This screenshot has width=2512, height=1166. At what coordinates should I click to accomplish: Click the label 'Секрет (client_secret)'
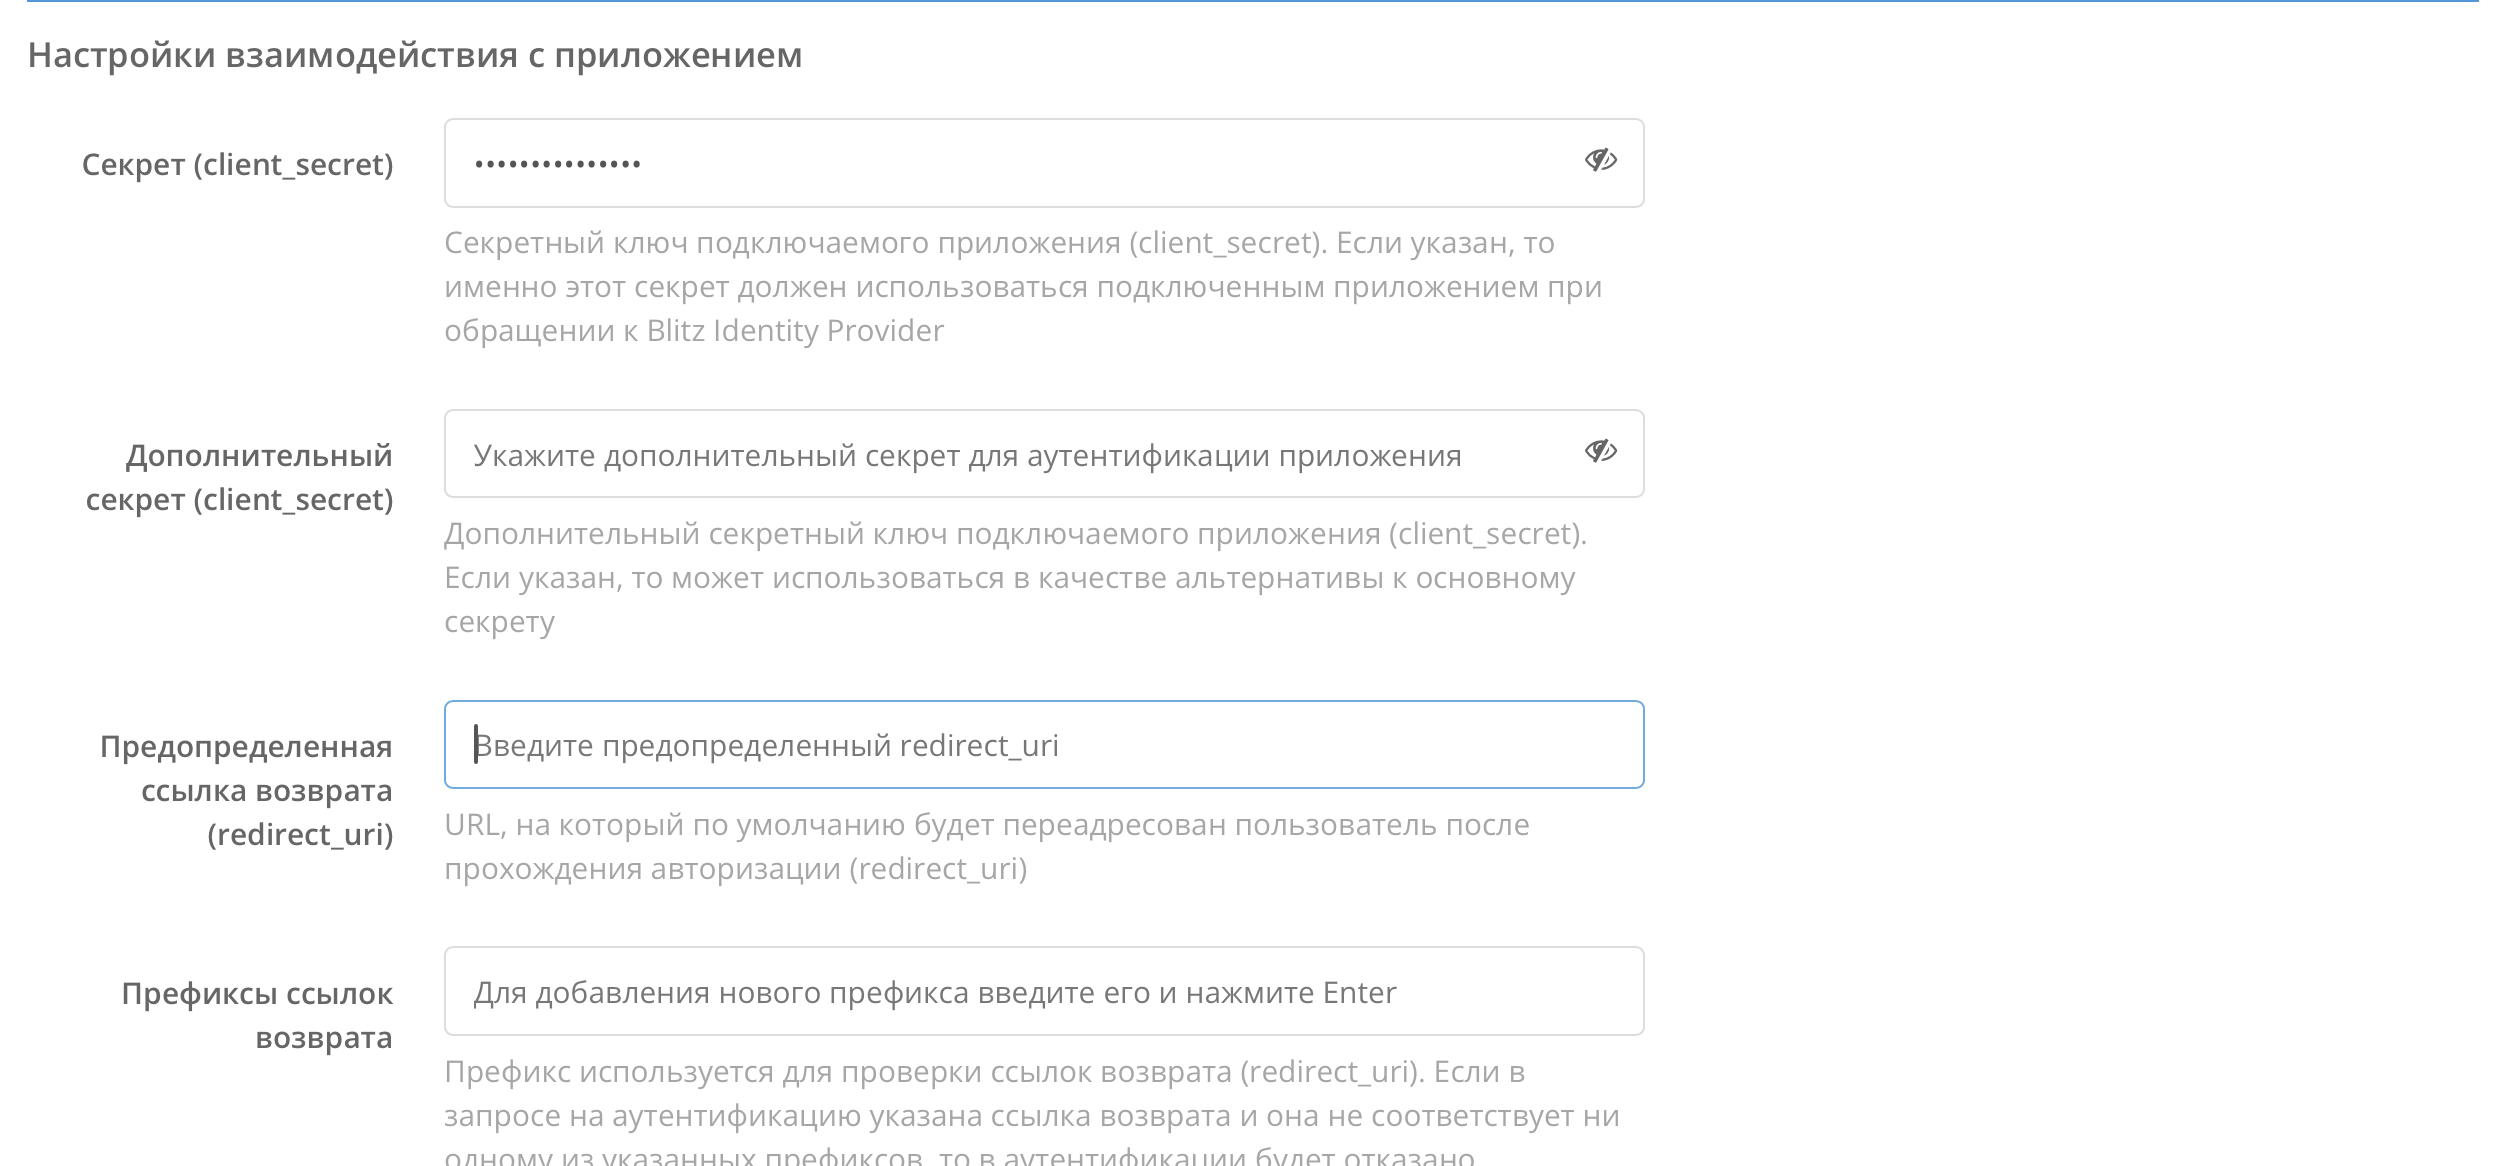click(x=237, y=164)
